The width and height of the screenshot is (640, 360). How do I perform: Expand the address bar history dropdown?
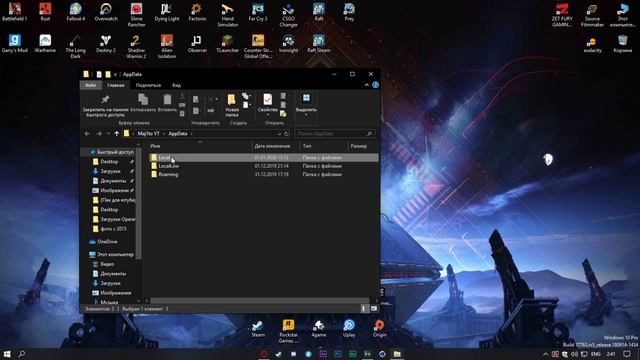pos(279,133)
